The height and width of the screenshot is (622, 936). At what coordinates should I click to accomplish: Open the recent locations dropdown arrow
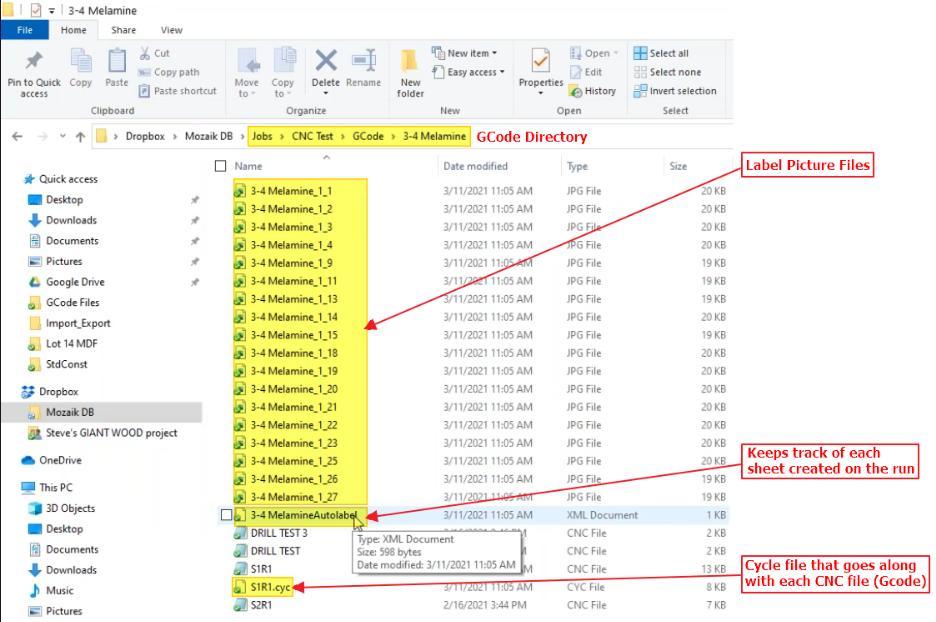[63, 137]
